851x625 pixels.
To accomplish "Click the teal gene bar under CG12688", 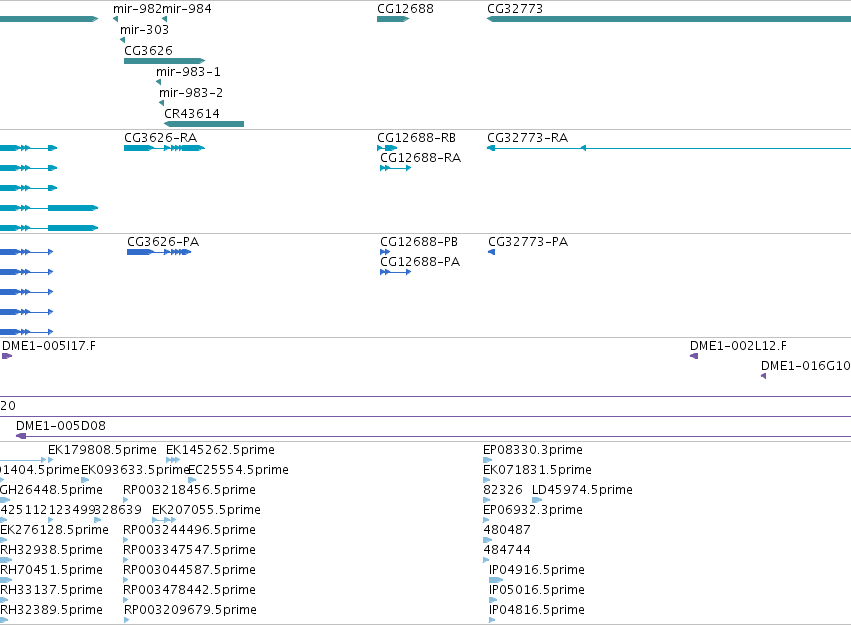I will pos(393,19).
